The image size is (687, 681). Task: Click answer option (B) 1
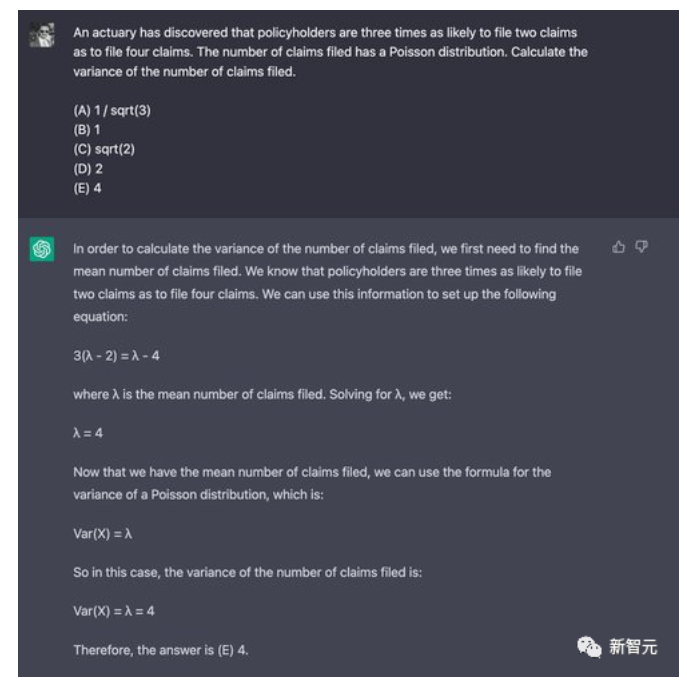(87, 129)
